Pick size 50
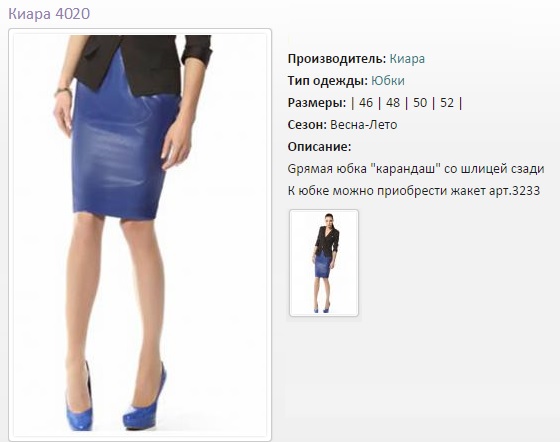 tap(420, 103)
